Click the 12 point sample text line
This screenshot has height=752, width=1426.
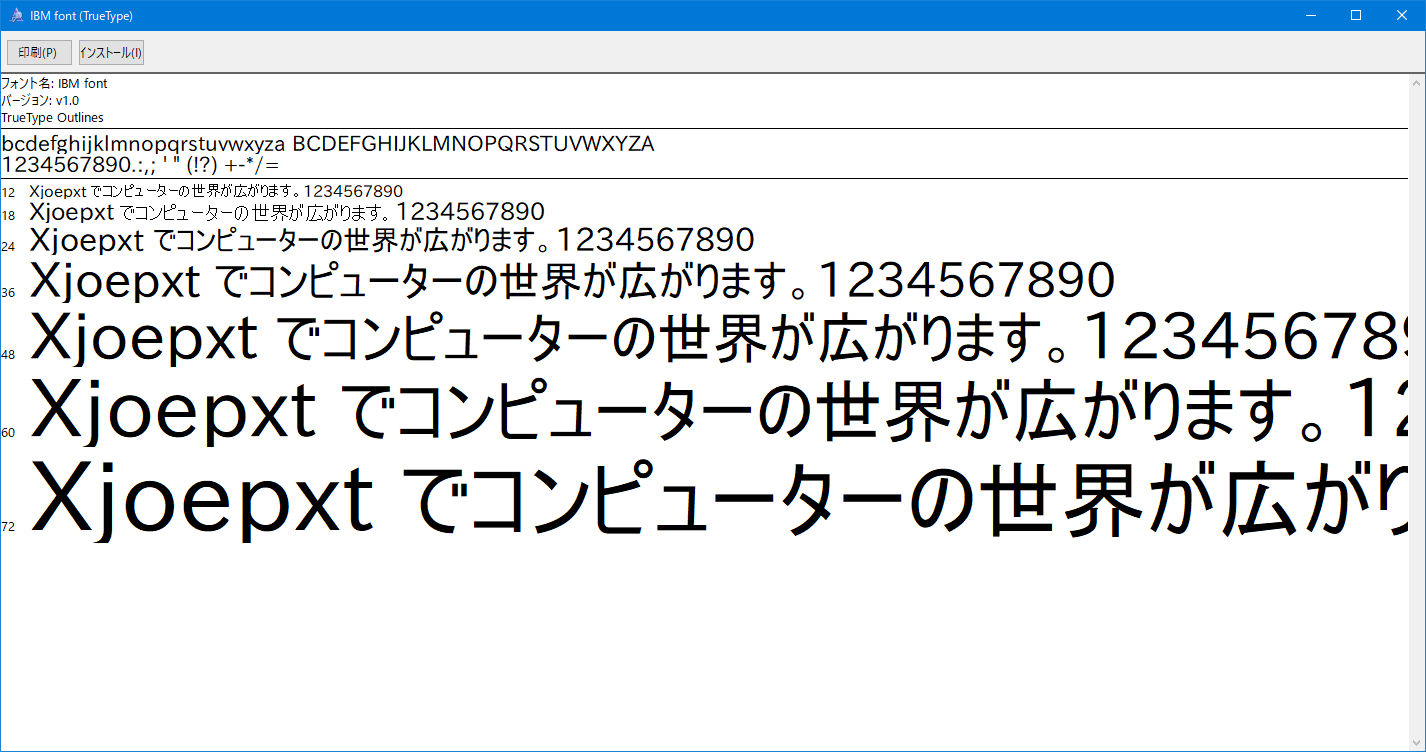(216, 191)
